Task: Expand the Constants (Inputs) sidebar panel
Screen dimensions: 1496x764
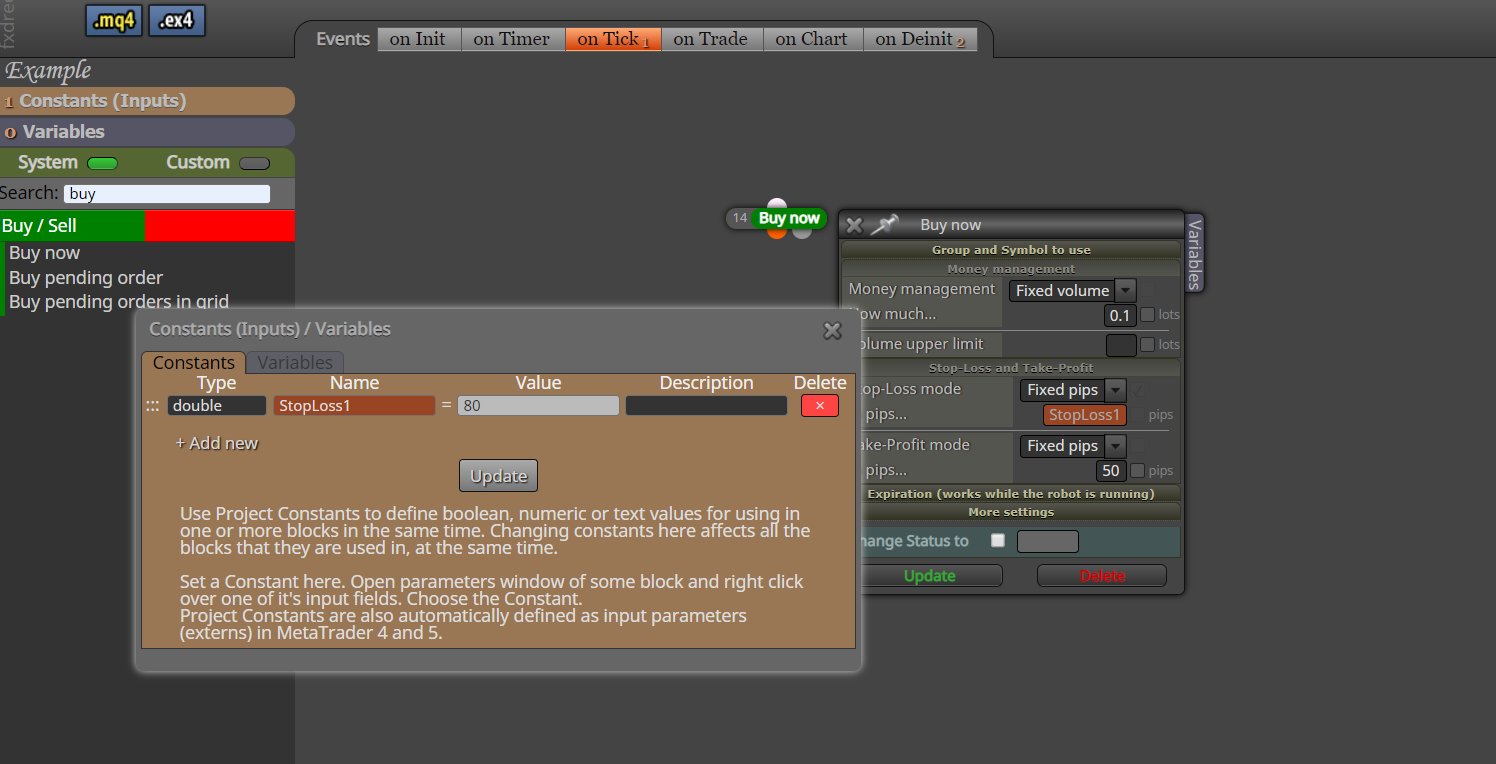Action: (147, 101)
